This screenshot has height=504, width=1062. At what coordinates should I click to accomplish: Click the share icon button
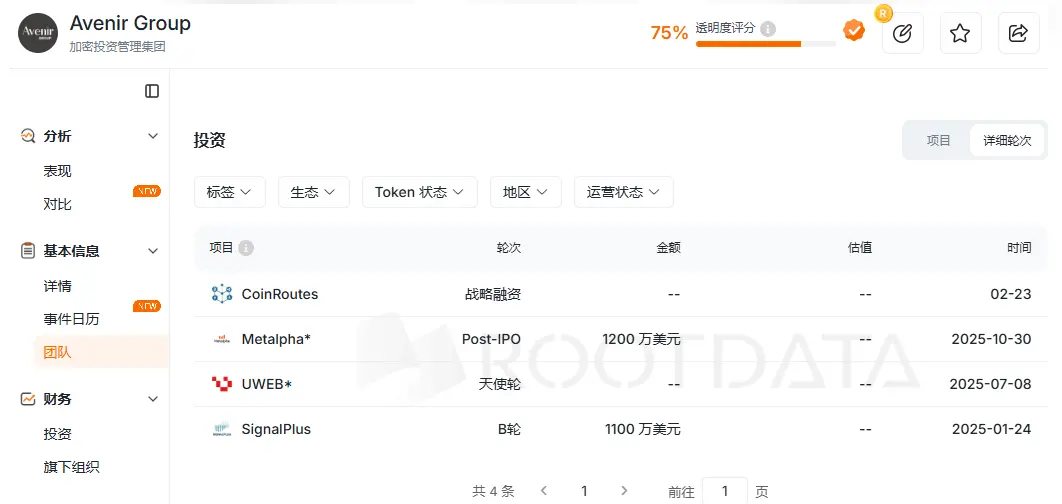tap(1018, 33)
